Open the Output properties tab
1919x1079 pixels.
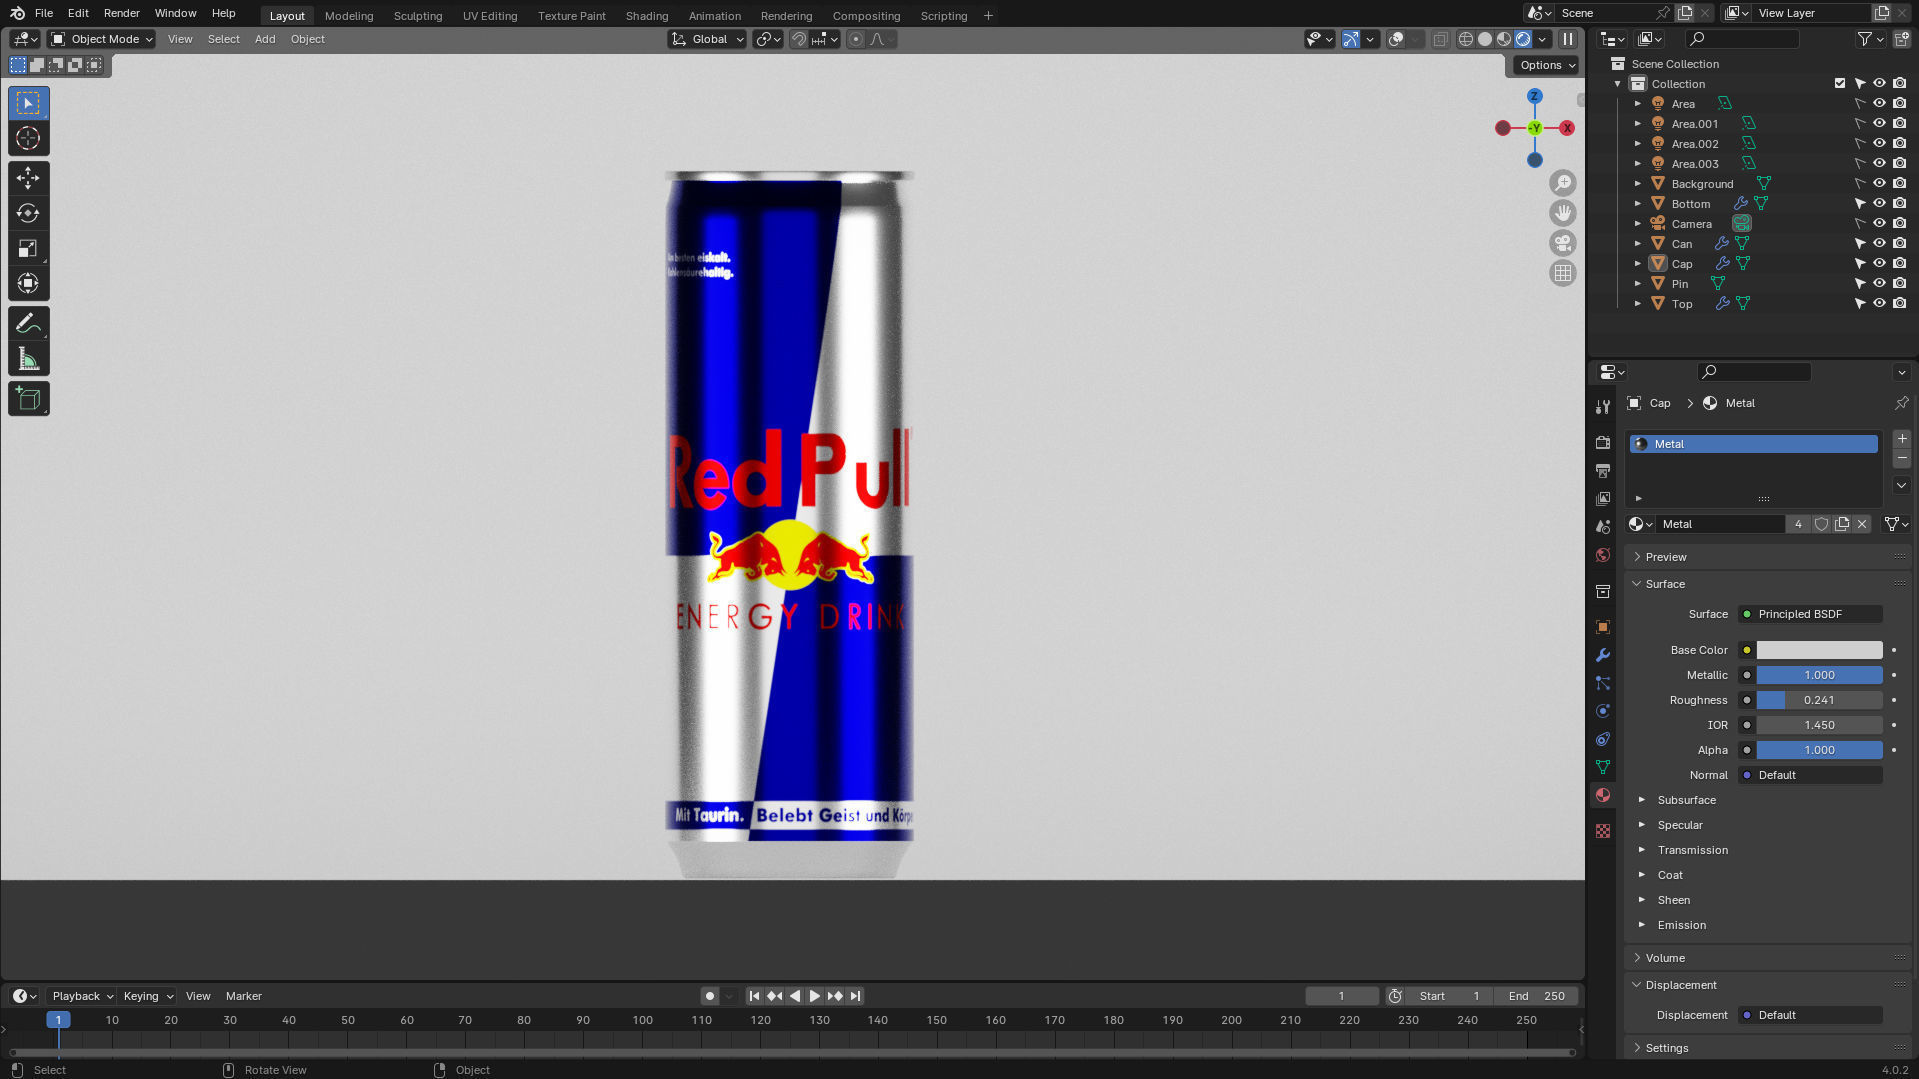pyautogui.click(x=1603, y=471)
